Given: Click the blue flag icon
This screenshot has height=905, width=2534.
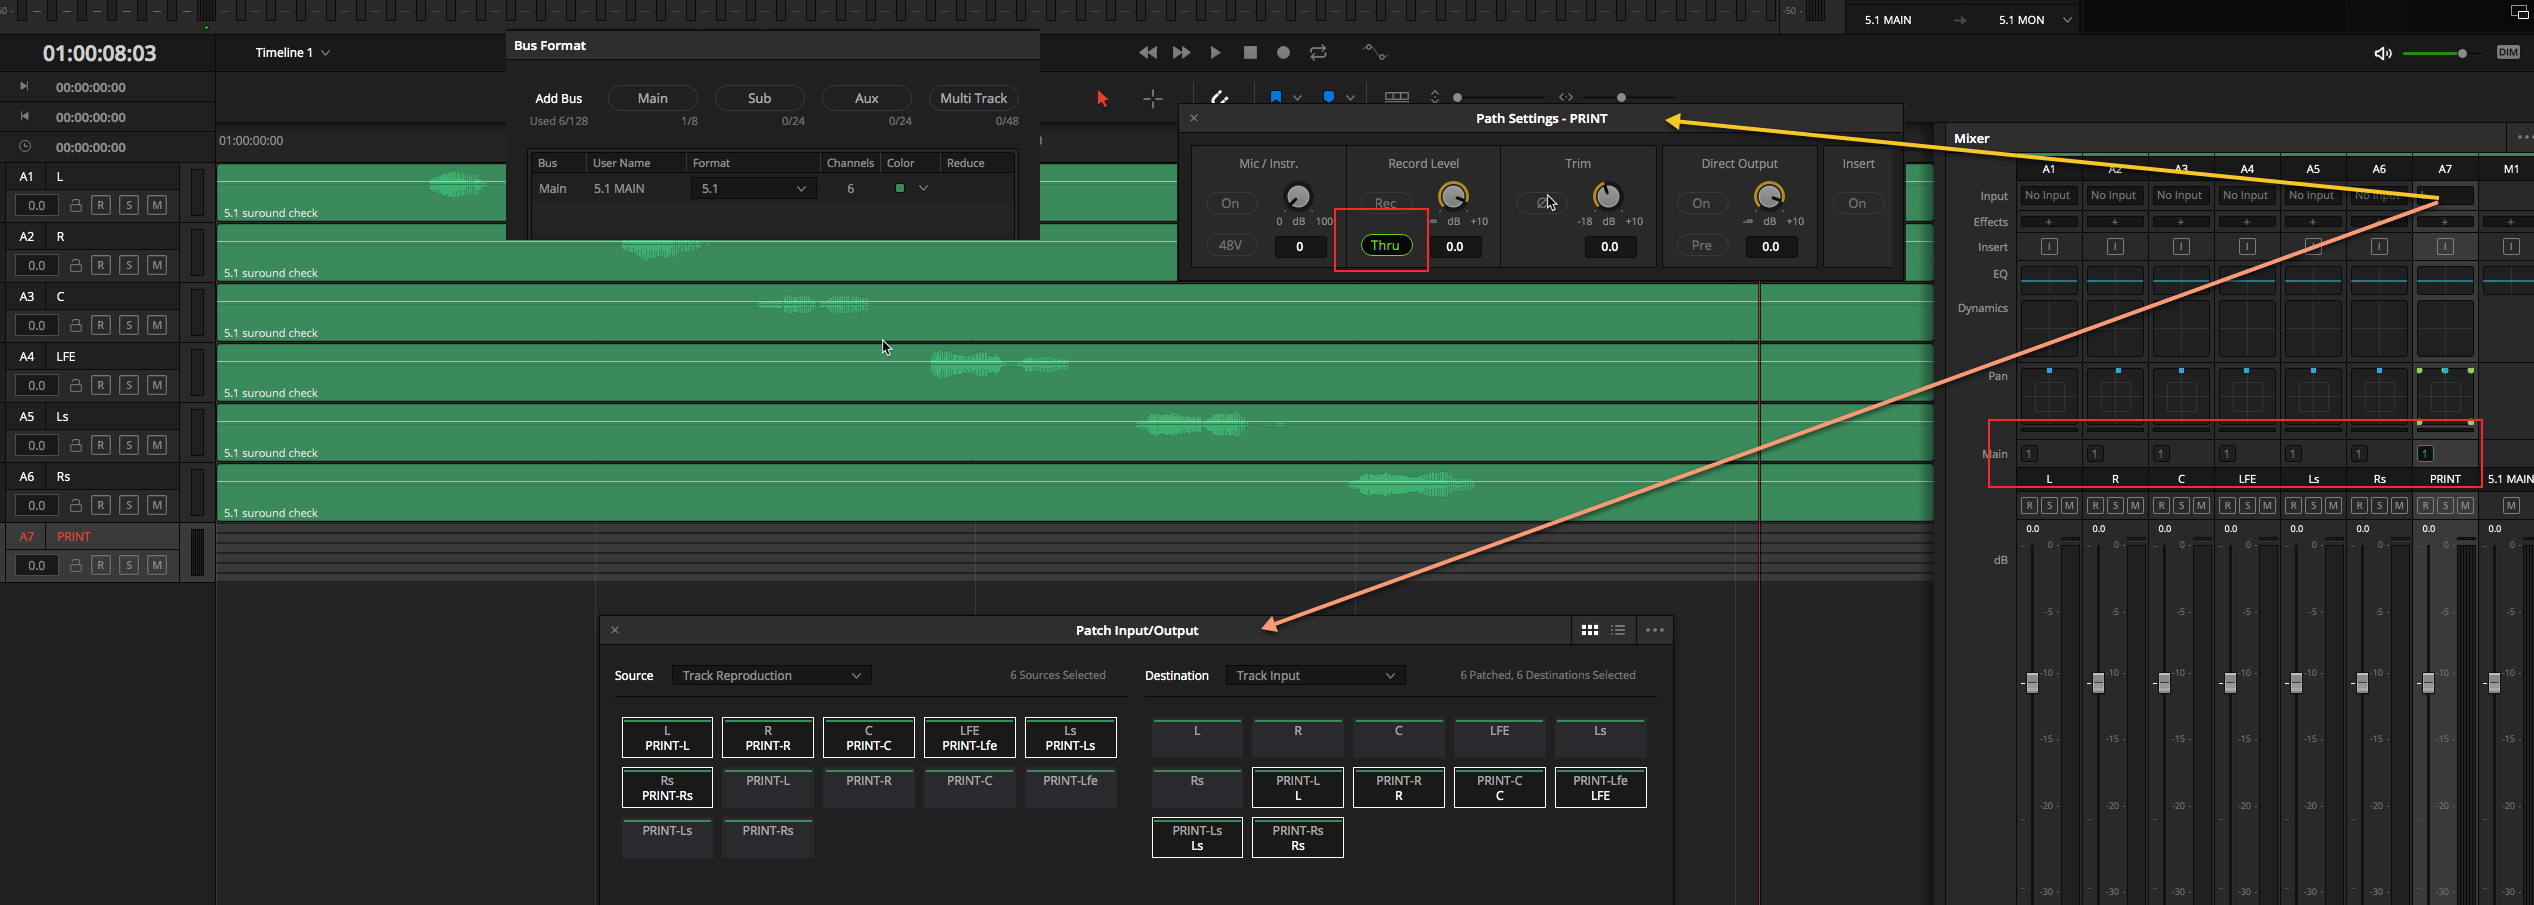Looking at the screenshot, I should tap(1275, 97).
